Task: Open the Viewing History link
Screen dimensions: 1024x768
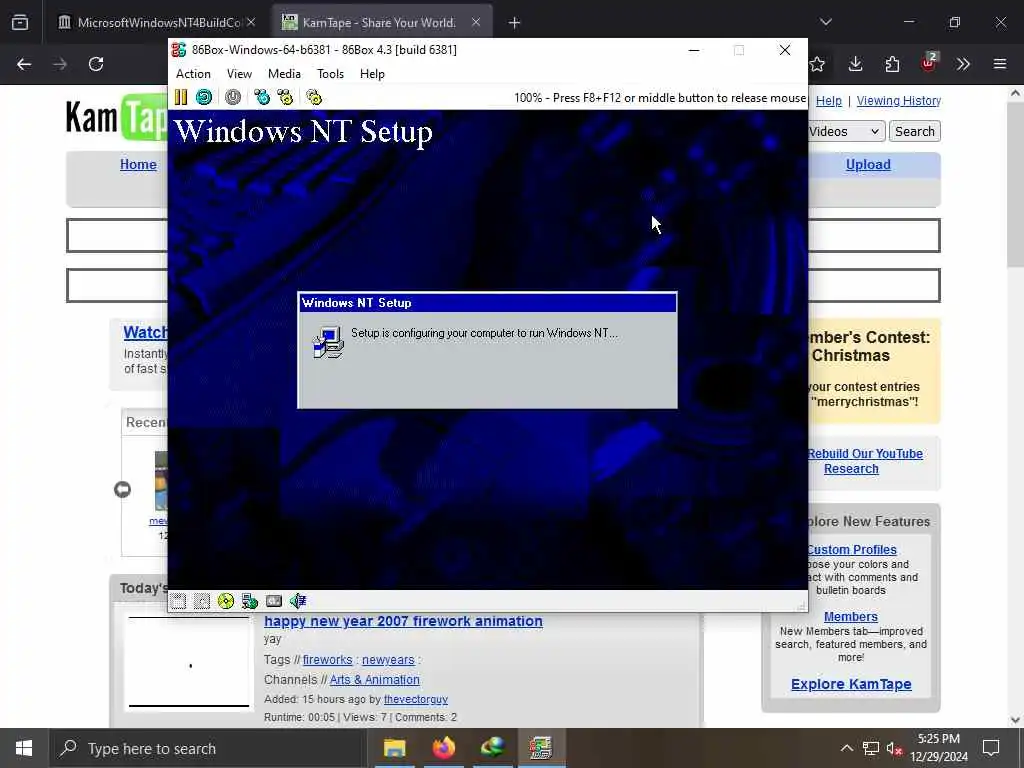Action: [x=899, y=101]
